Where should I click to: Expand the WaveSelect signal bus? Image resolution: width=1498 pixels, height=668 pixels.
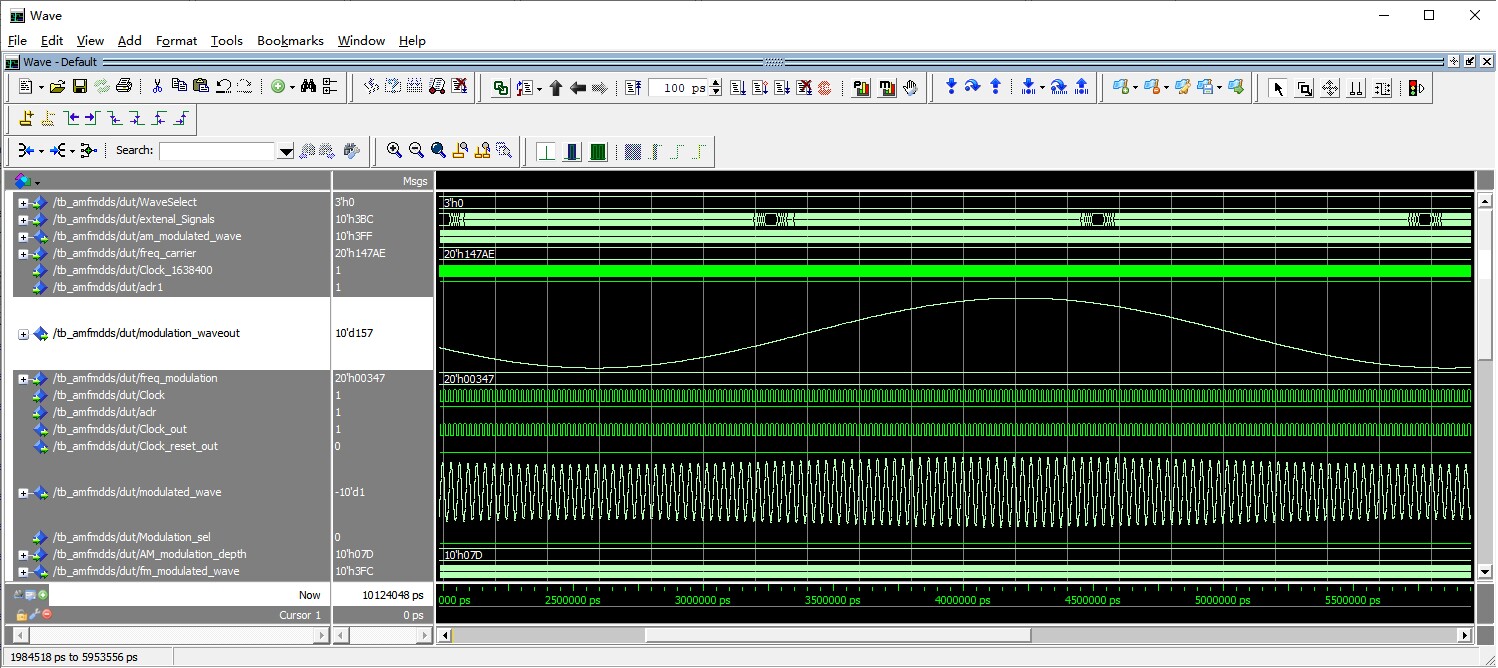tap(23, 203)
